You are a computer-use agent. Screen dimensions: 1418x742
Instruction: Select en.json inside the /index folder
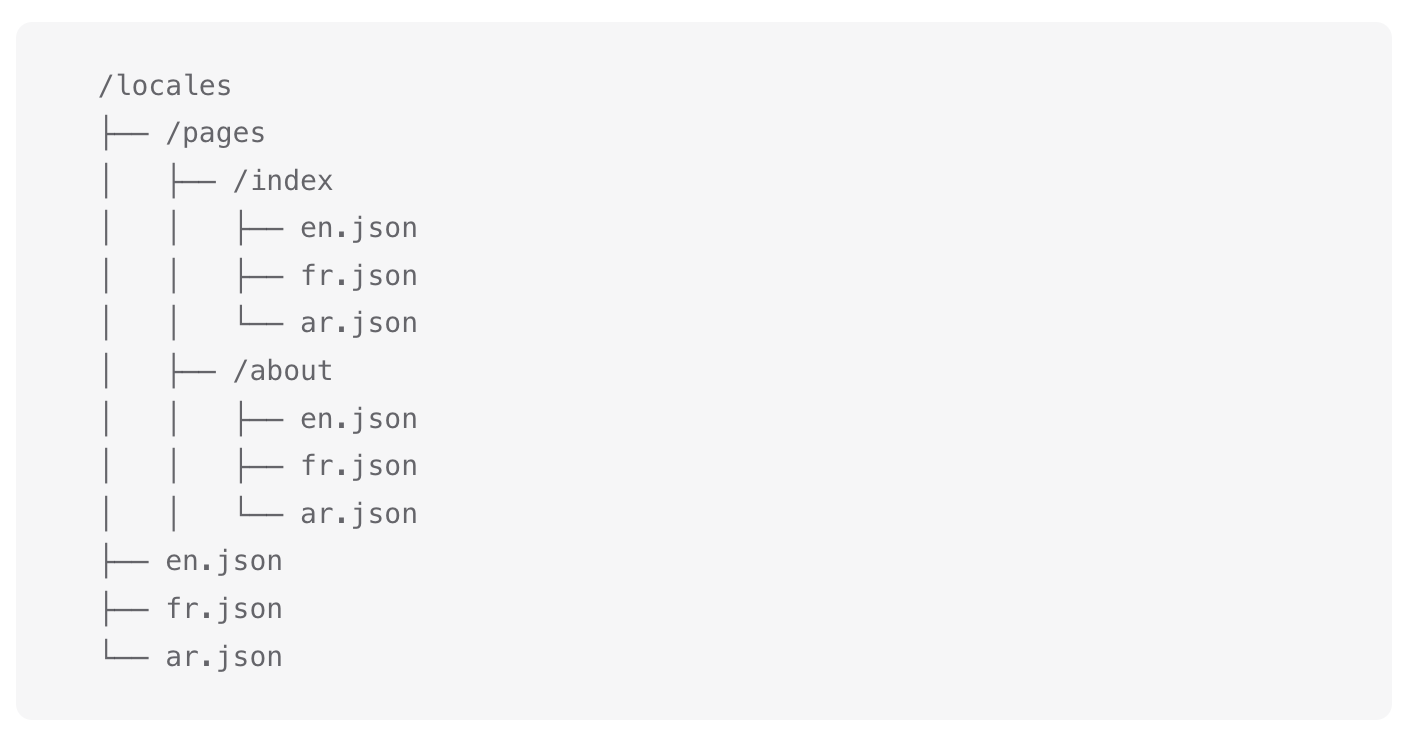[358, 228]
